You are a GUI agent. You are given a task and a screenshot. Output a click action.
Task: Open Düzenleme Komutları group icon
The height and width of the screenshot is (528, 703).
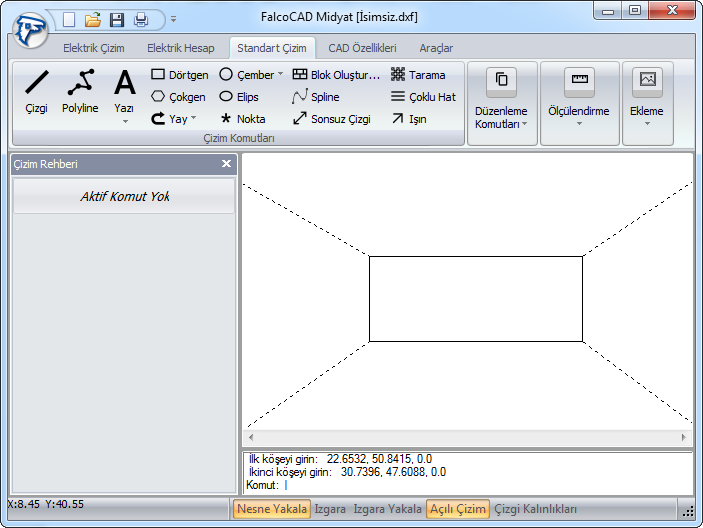[501, 82]
